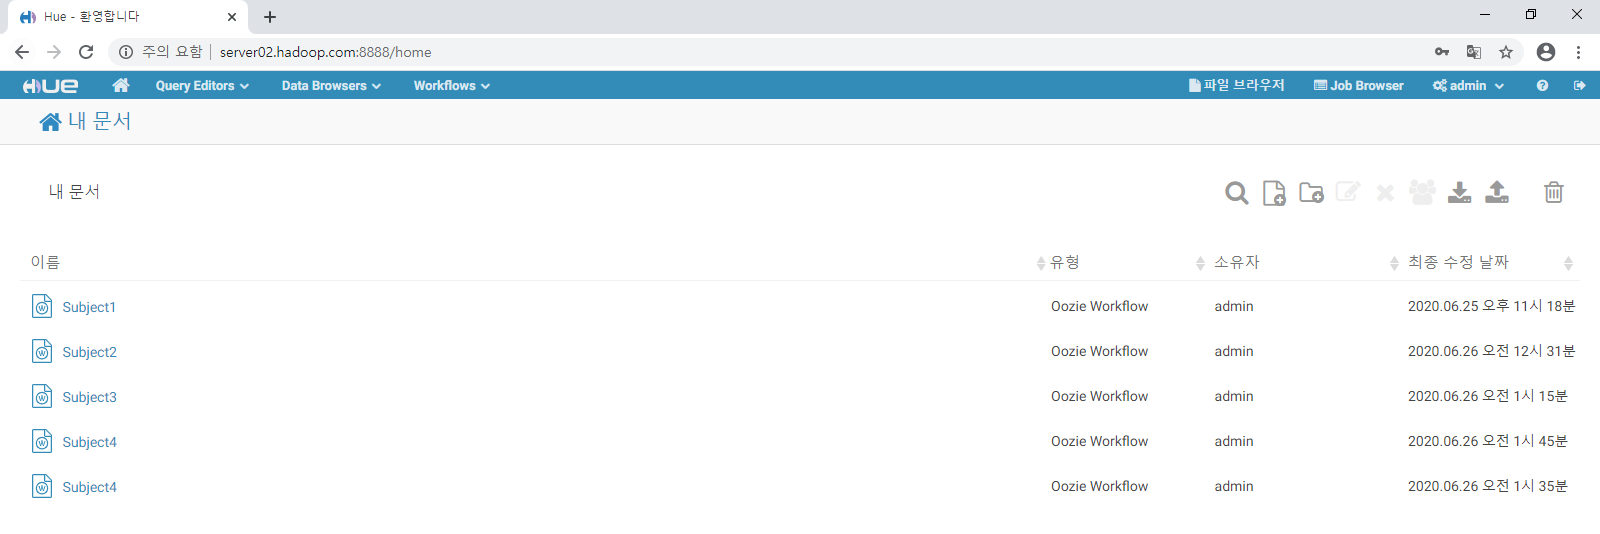Viewport: 1600px width, 534px height.
Task: Click the 내 문서 page title
Action: 99,121
